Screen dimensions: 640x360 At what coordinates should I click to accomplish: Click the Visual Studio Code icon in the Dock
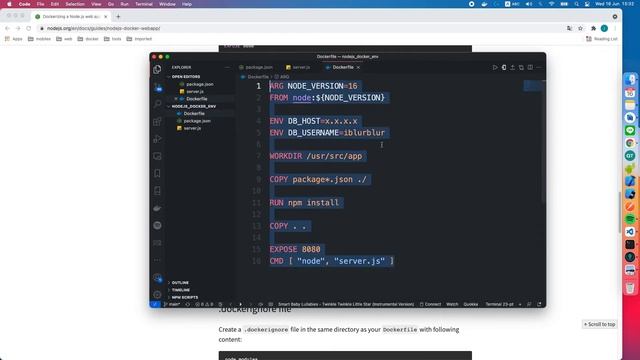pos(630,231)
